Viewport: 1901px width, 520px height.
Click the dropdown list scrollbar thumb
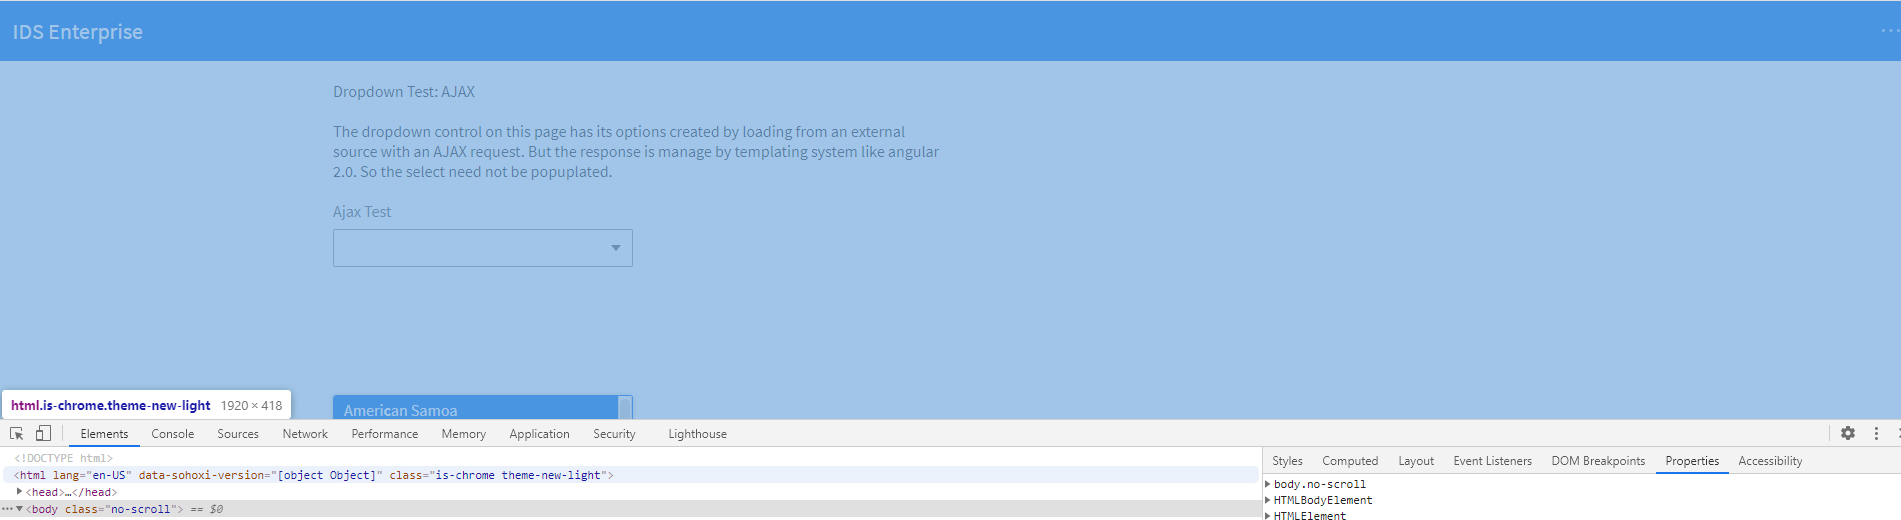(x=625, y=408)
